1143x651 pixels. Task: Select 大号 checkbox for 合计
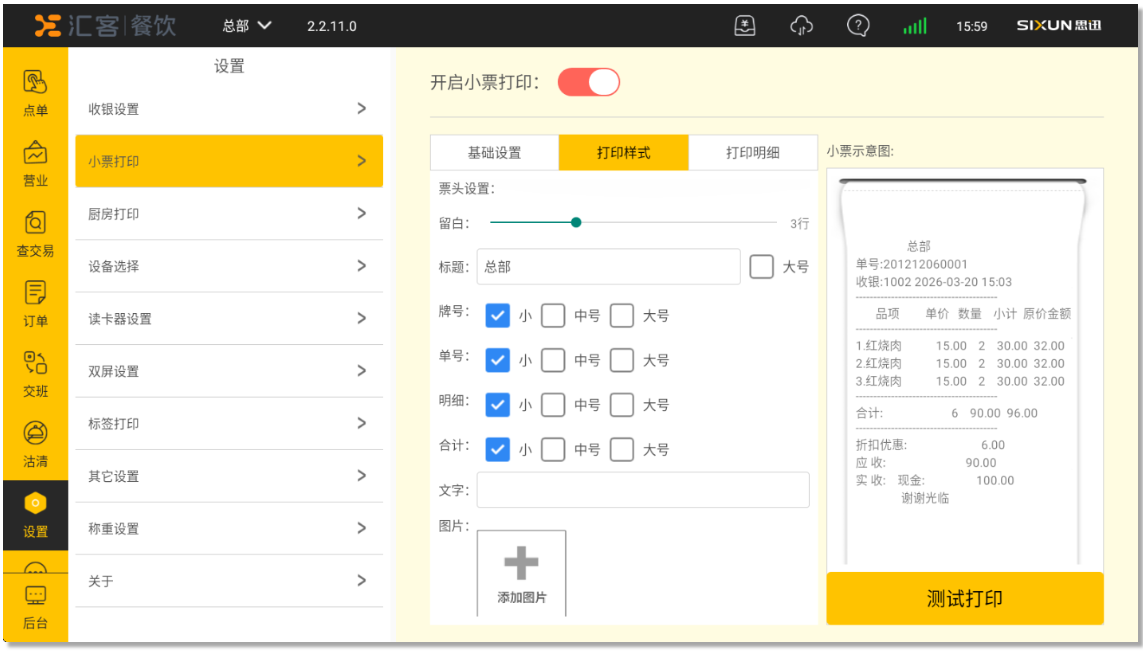pos(622,450)
